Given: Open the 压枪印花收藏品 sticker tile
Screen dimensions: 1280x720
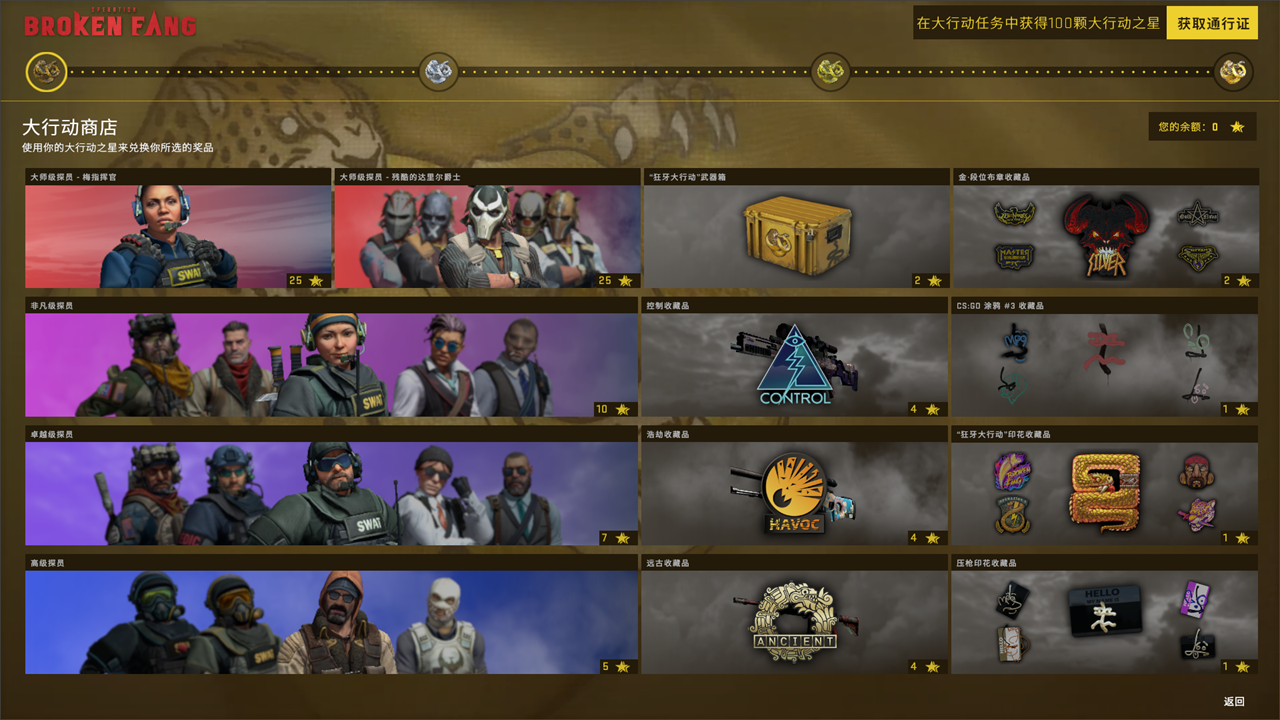Looking at the screenshot, I should 1105,614.
